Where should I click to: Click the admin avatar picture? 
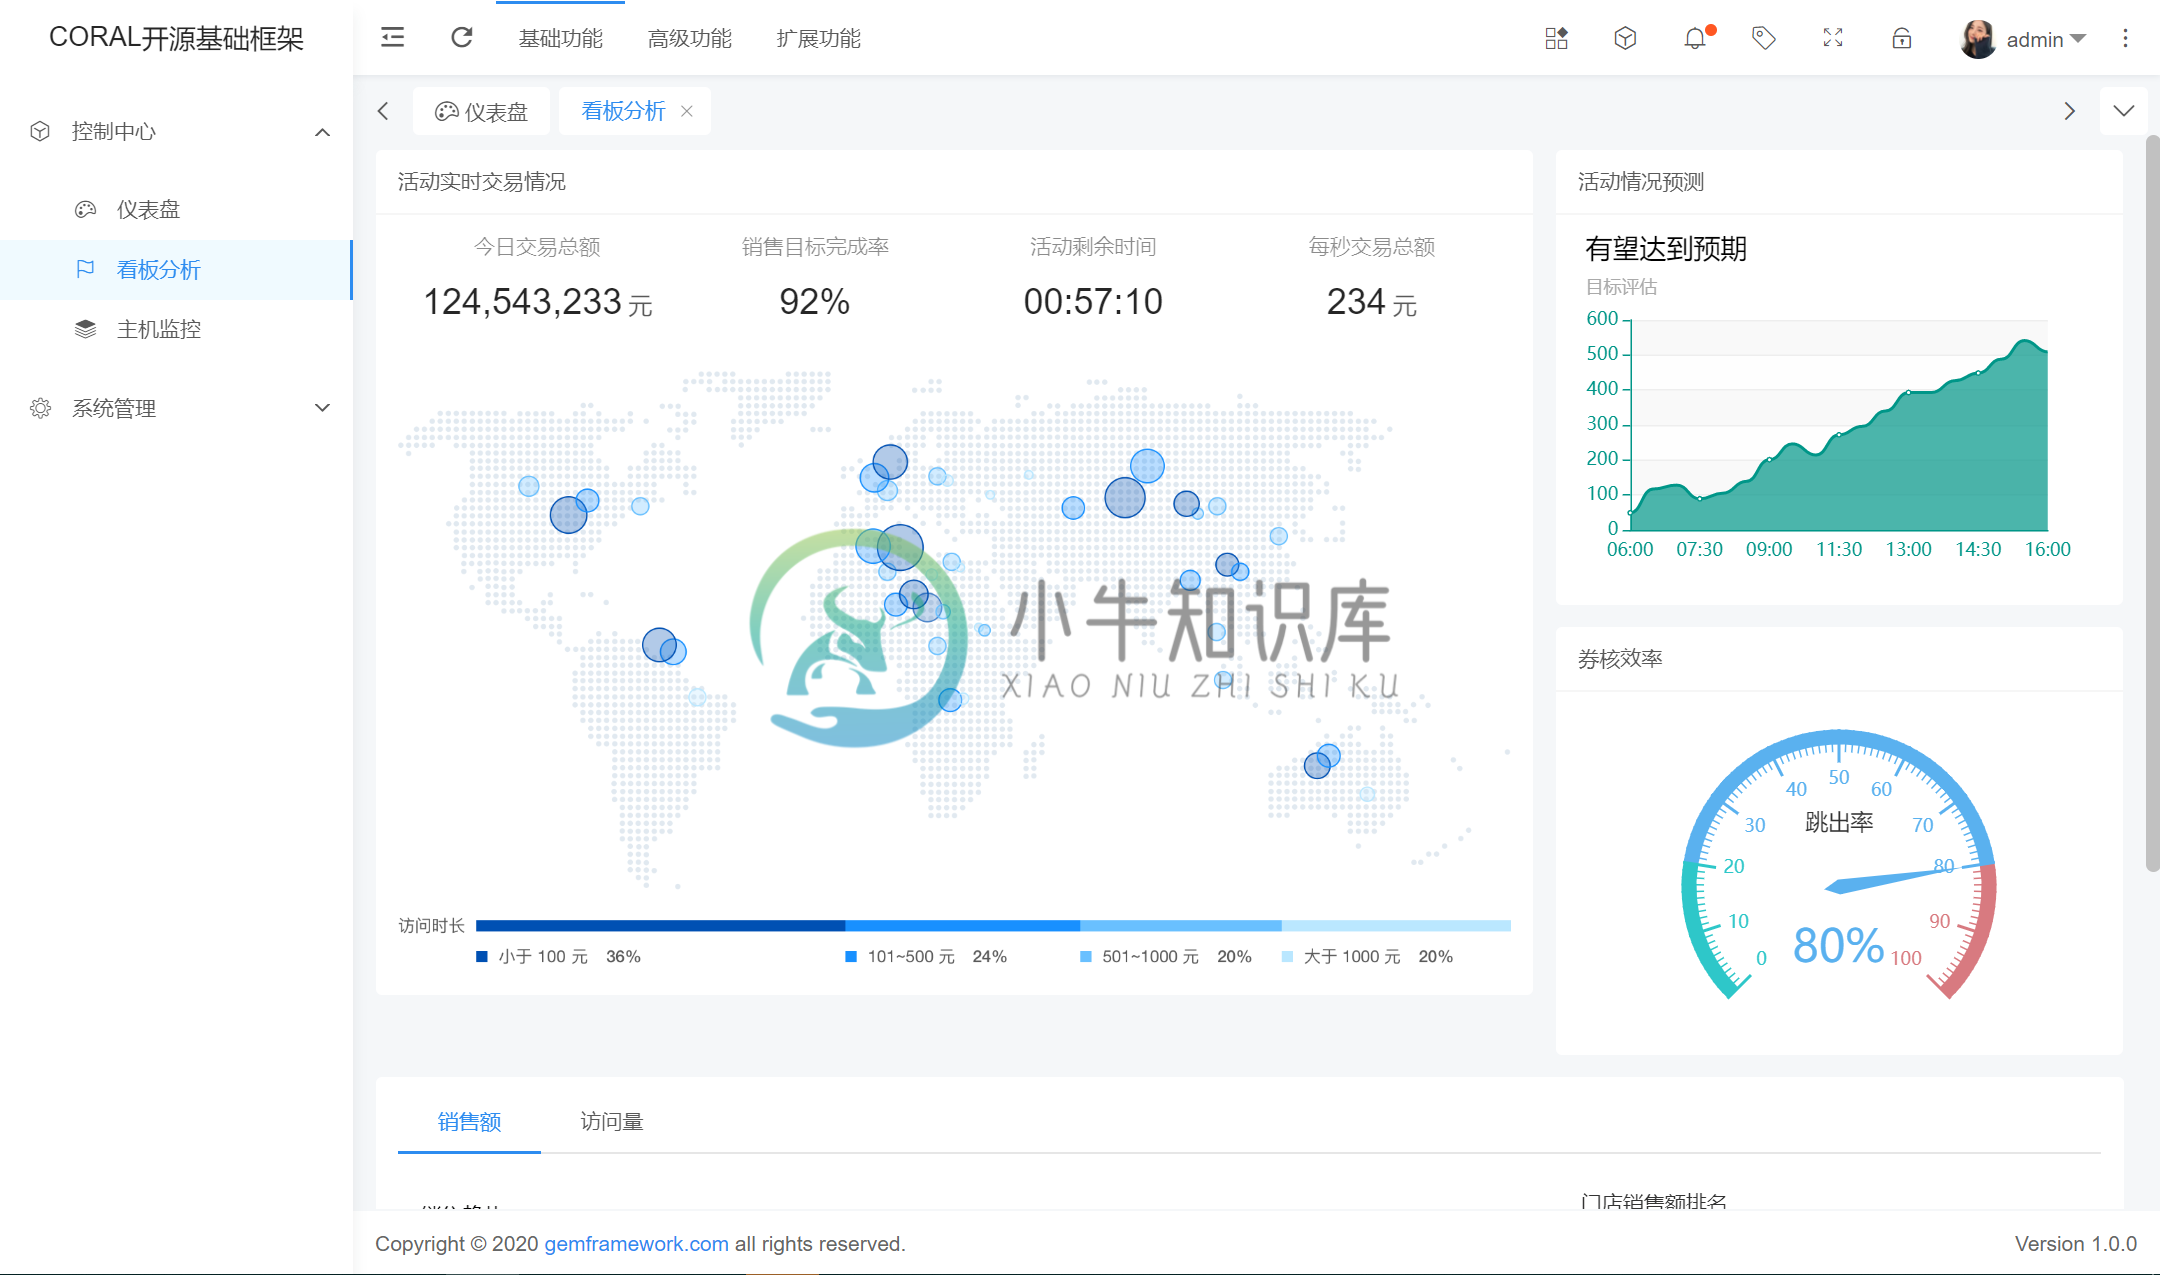pos(1978,39)
